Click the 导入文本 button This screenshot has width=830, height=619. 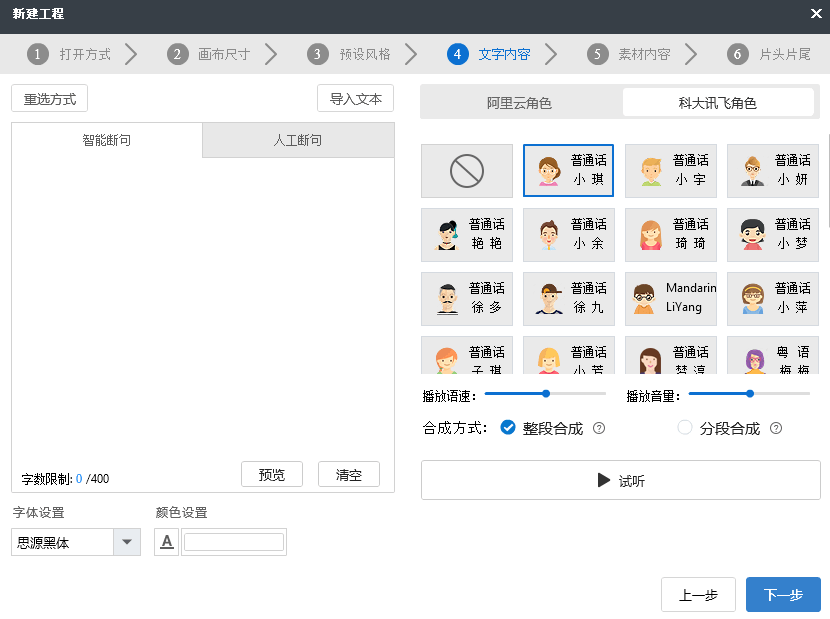coord(356,98)
